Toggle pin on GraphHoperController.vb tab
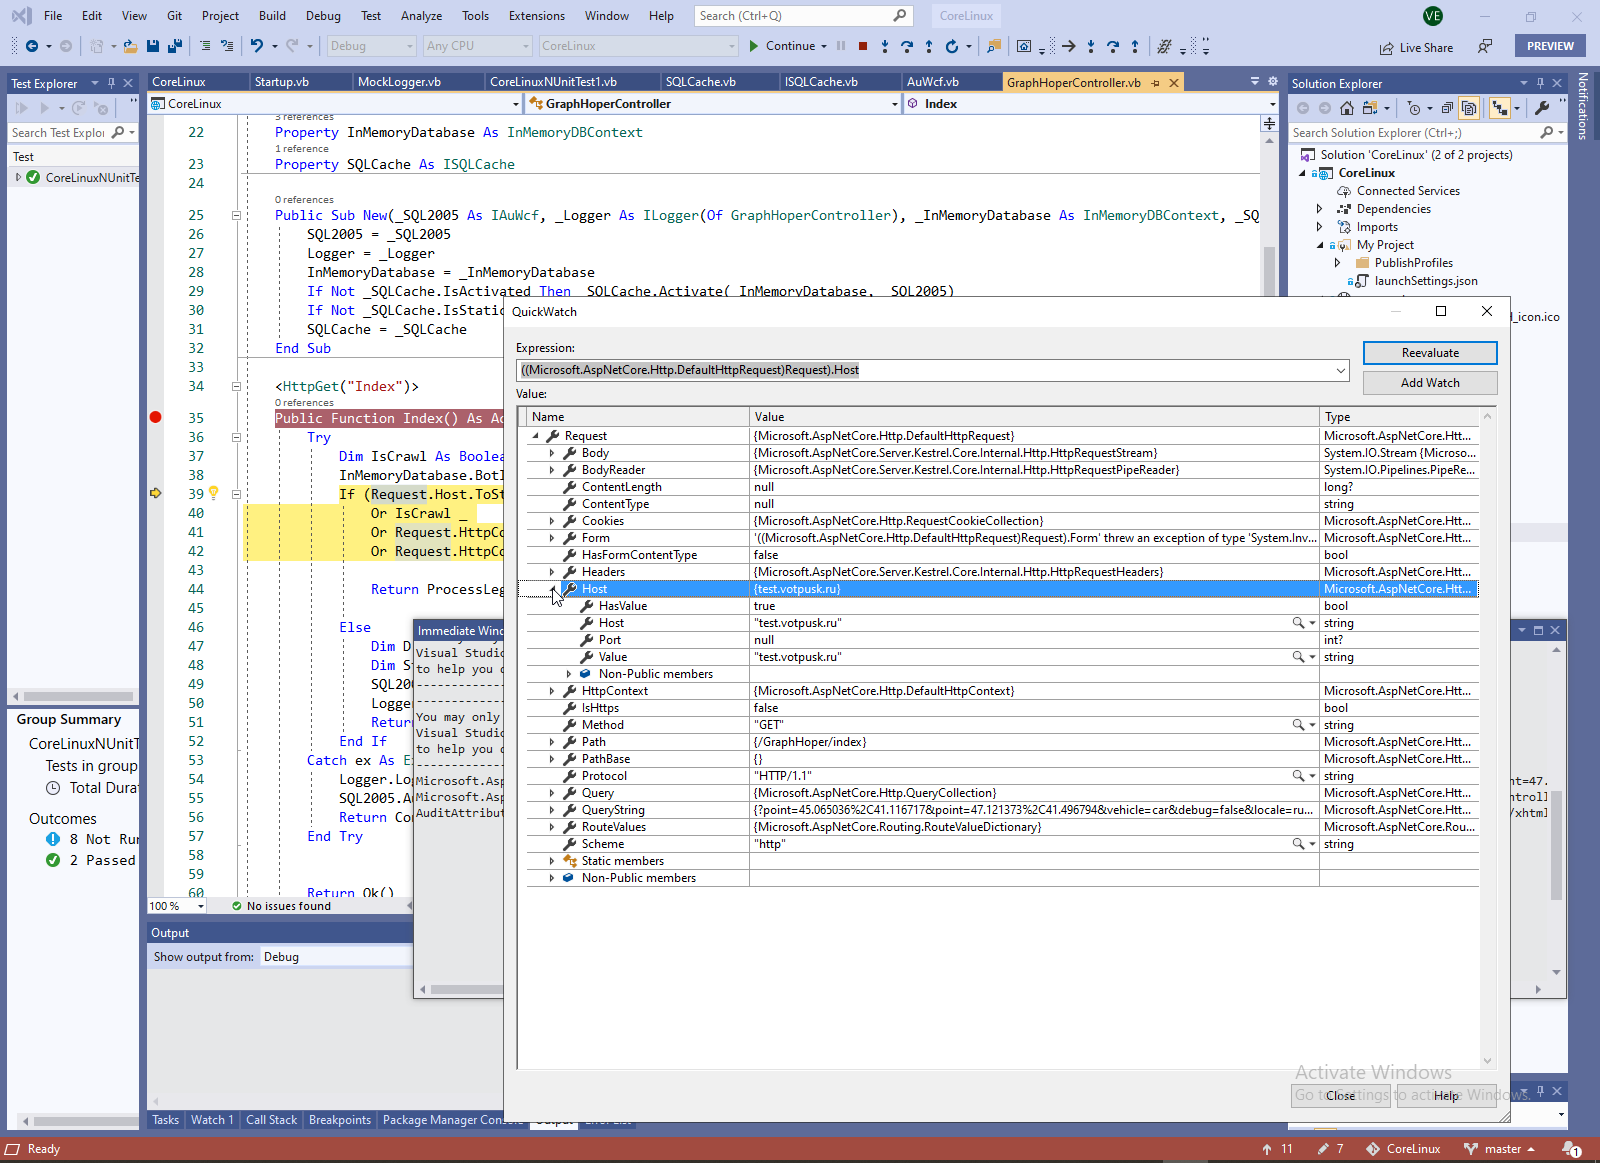Viewport: 1600px width, 1163px height. [x=1156, y=83]
